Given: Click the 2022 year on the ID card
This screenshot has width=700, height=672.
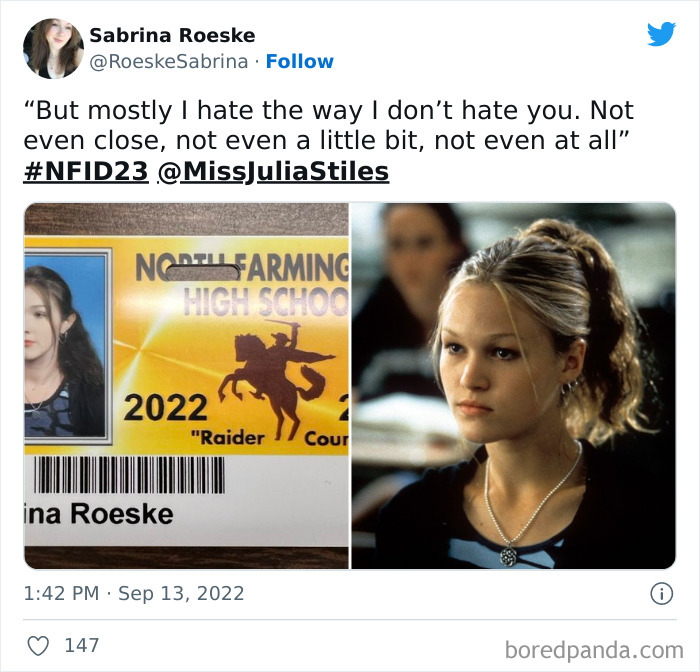Looking at the screenshot, I should pyautogui.click(x=166, y=408).
